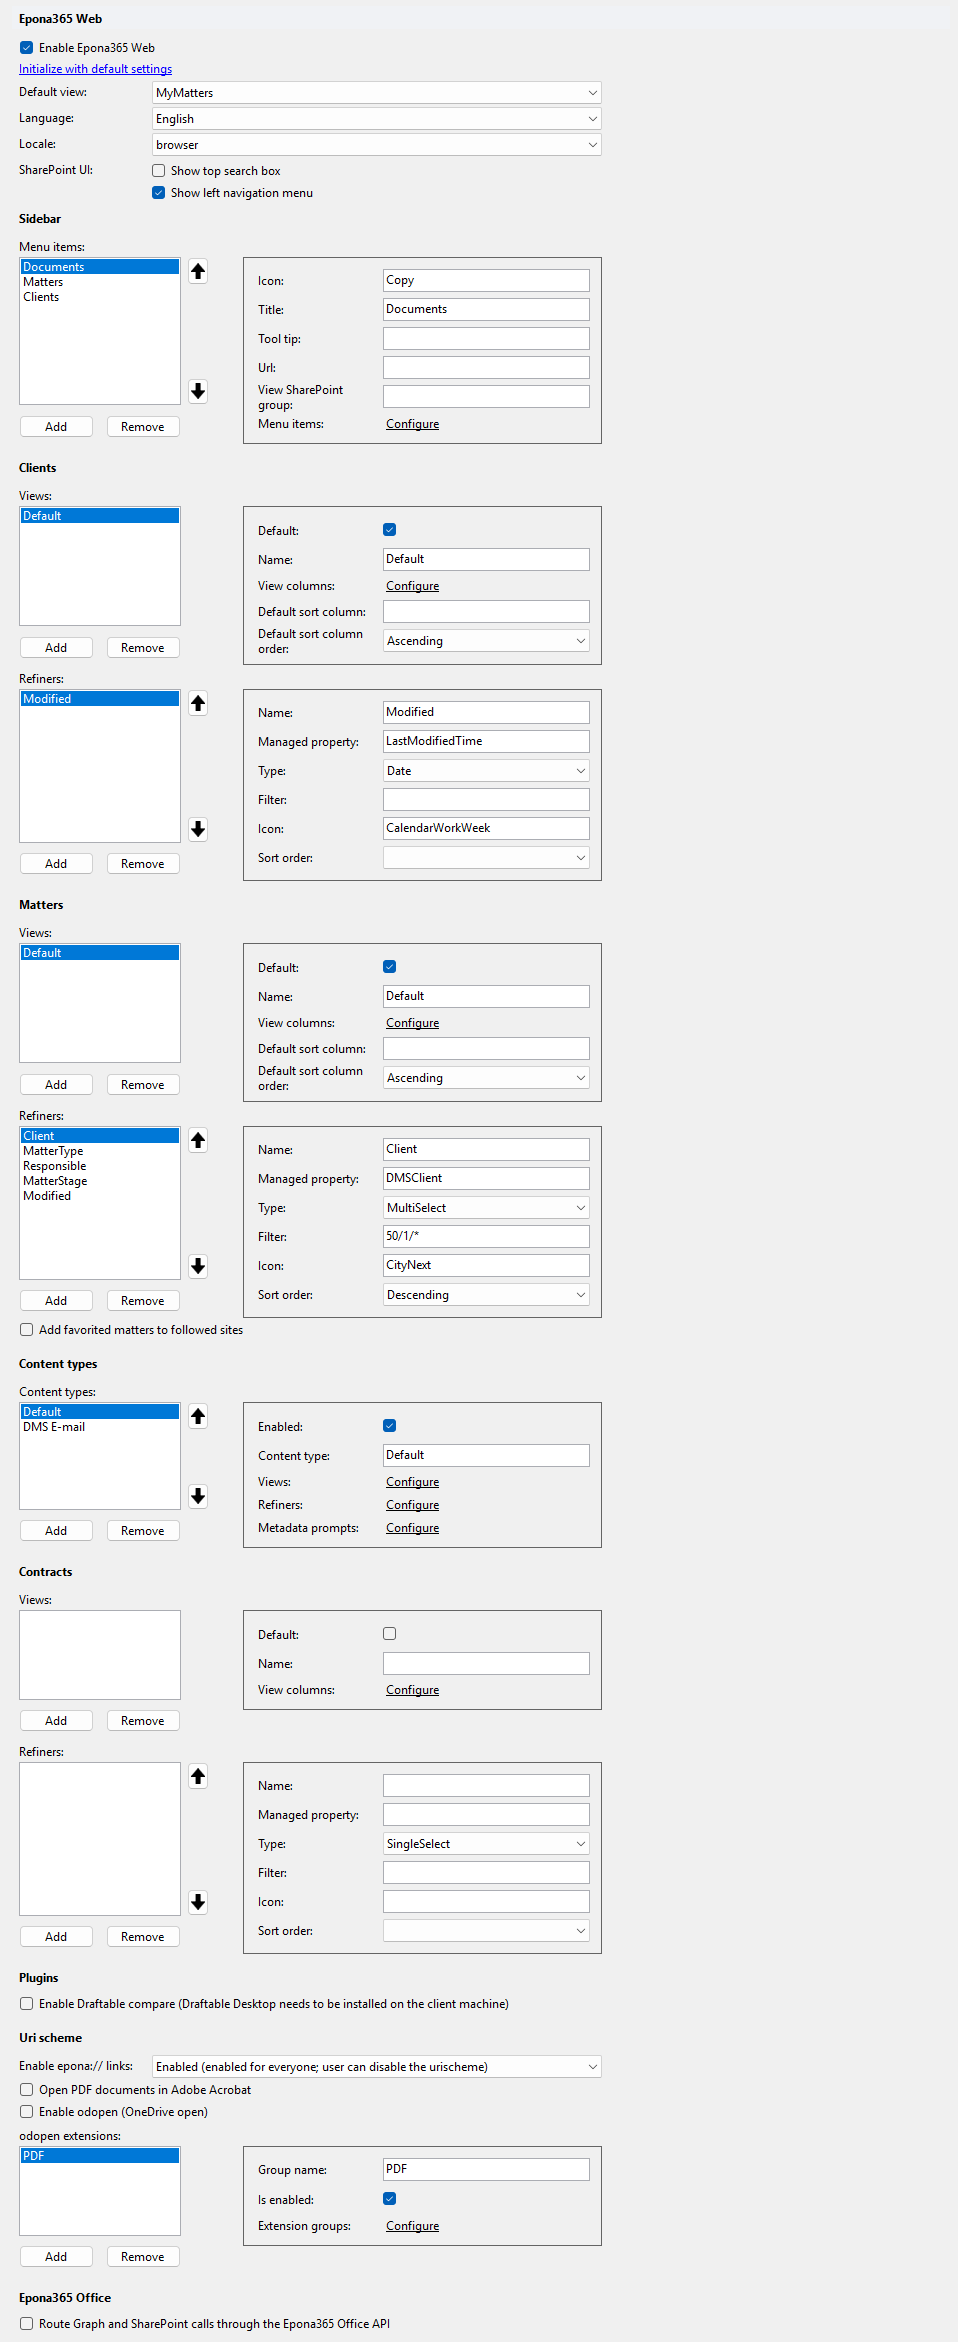Select MatterStage refiner in list
Image resolution: width=958 pixels, height=2342 pixels.
click(100, 1181)
